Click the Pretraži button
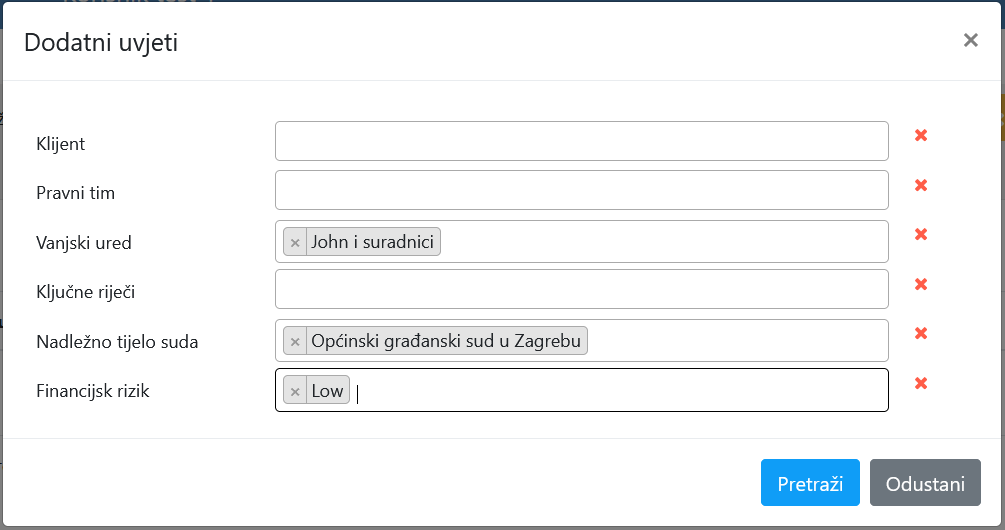This screenshot has height=530, width=1005. pyautogui.click(x=810, y=484)
